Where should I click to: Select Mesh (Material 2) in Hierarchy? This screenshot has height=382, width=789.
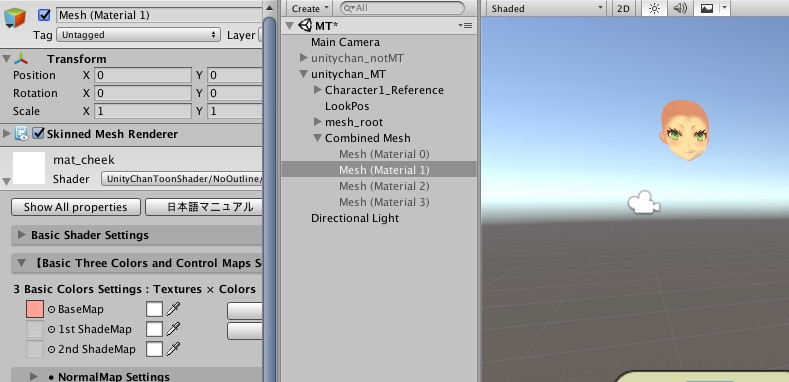pos(384,186)
